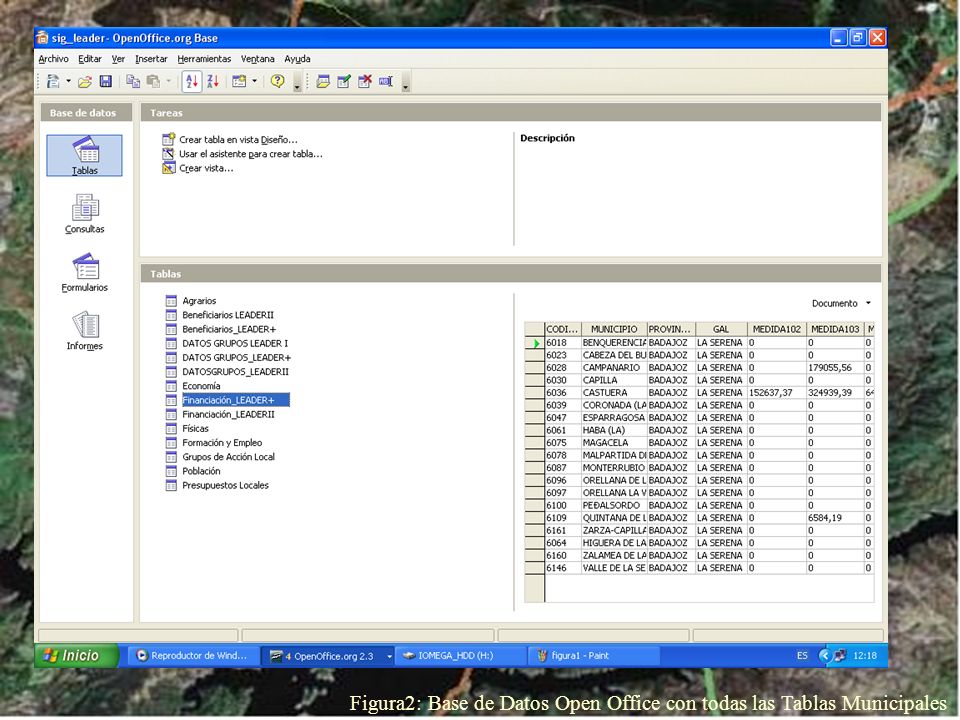Viewport: 960px width, 720px height.
Task: Select the Beneficiarios LEADERII table
Action: pos(220,315)
